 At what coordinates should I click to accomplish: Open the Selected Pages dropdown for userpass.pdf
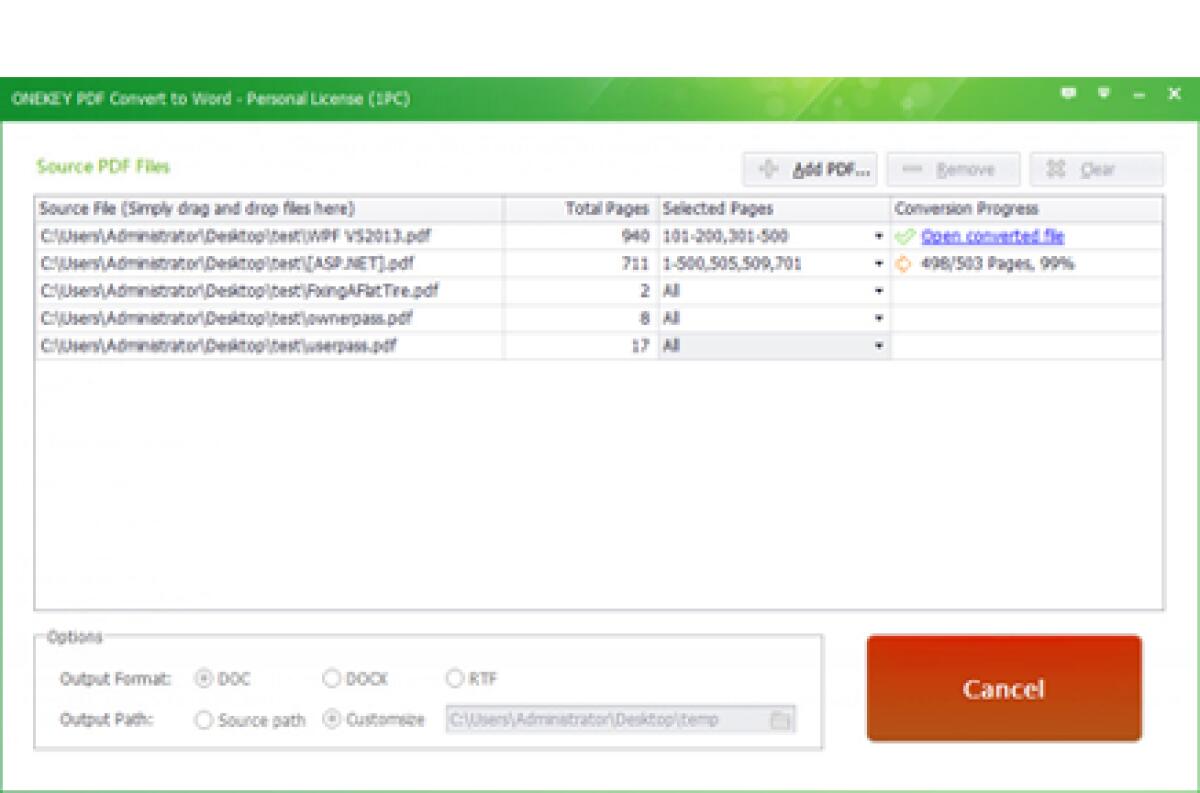[878, 346]
